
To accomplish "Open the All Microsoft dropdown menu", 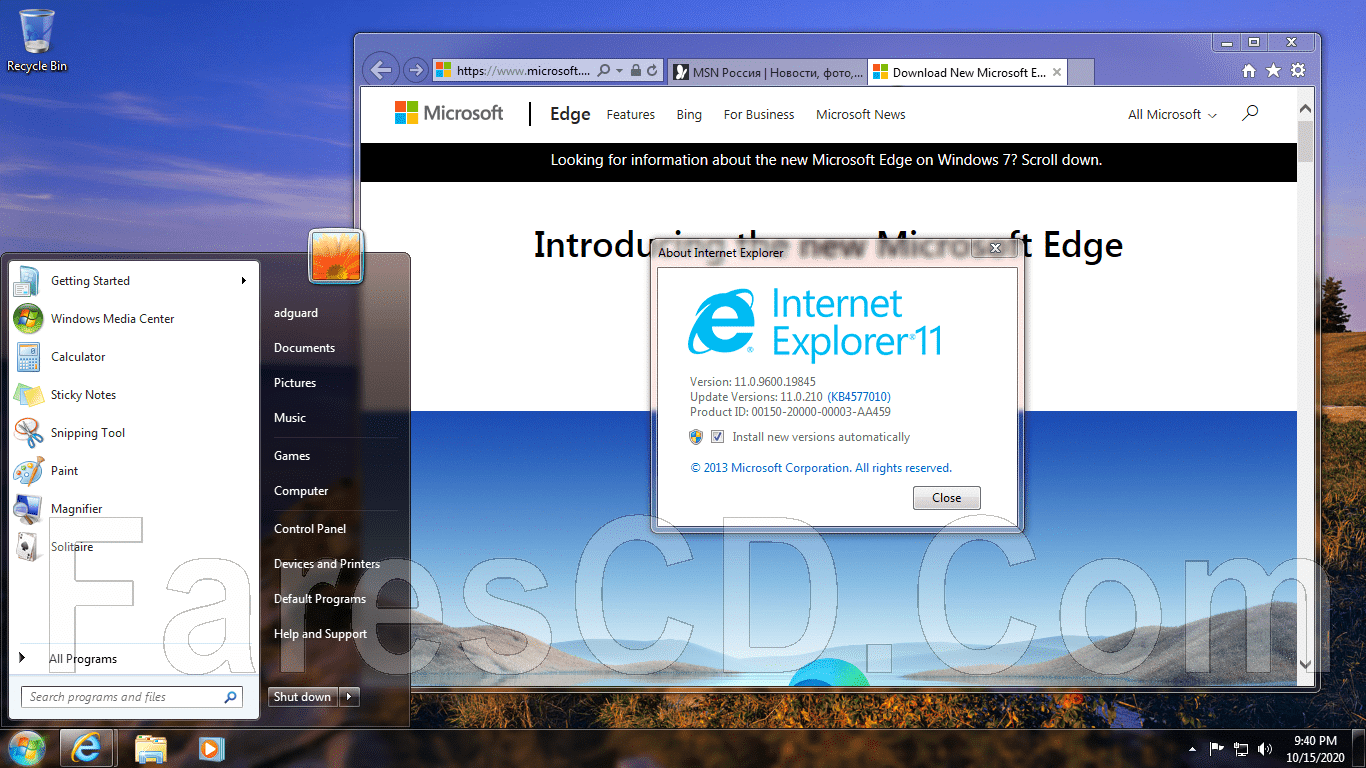I will pyautogui.click(x=1172, y=115).
